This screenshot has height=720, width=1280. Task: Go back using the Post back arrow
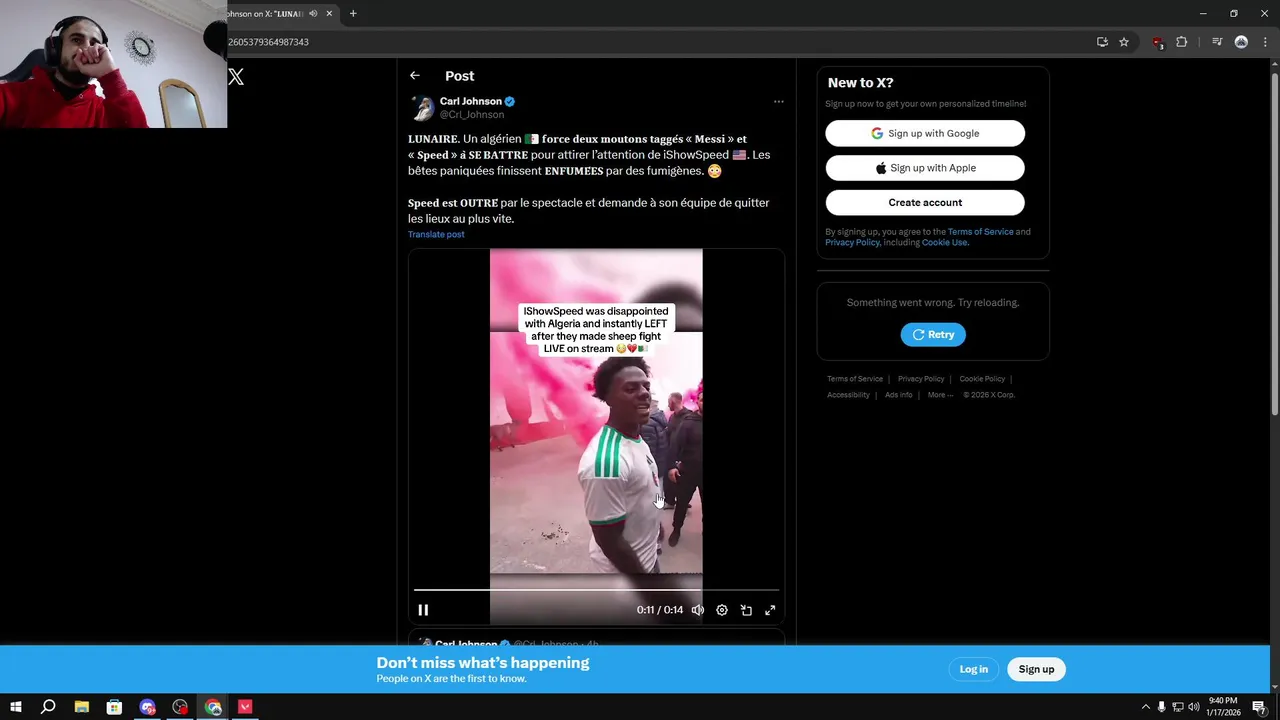point(414,76)
